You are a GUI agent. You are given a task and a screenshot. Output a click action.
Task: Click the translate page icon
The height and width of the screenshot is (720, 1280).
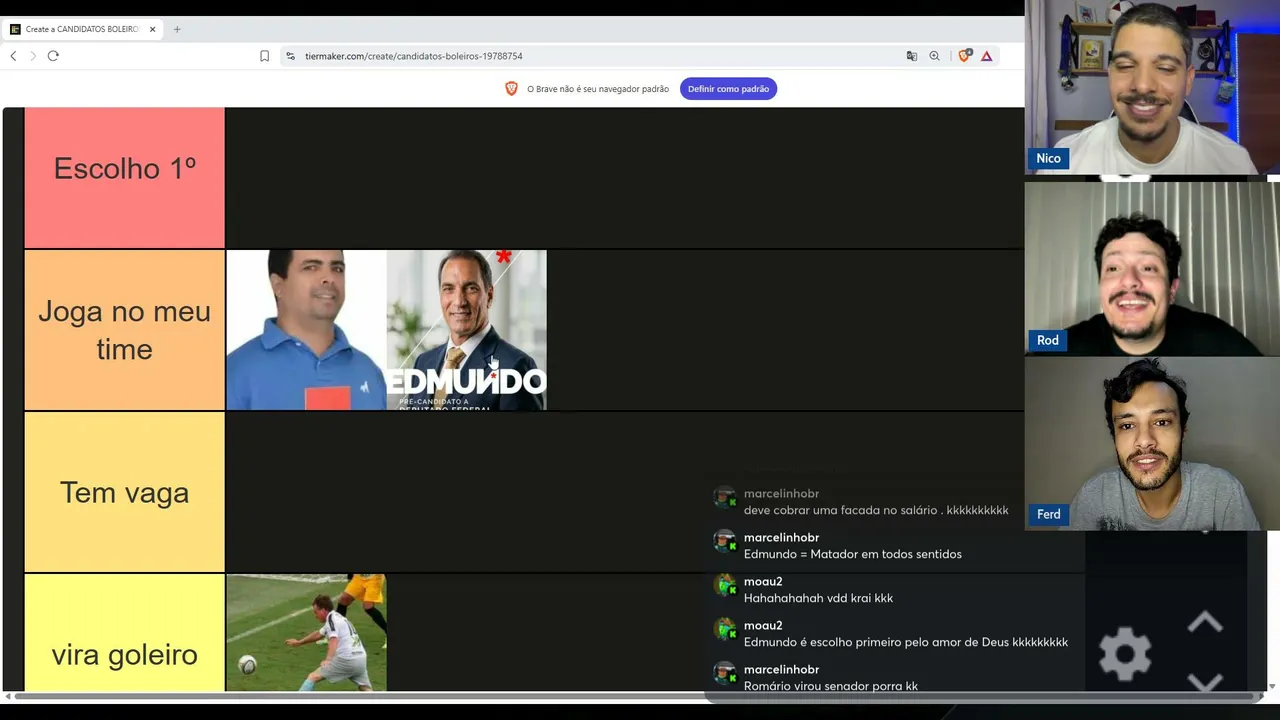coord(911,56)
